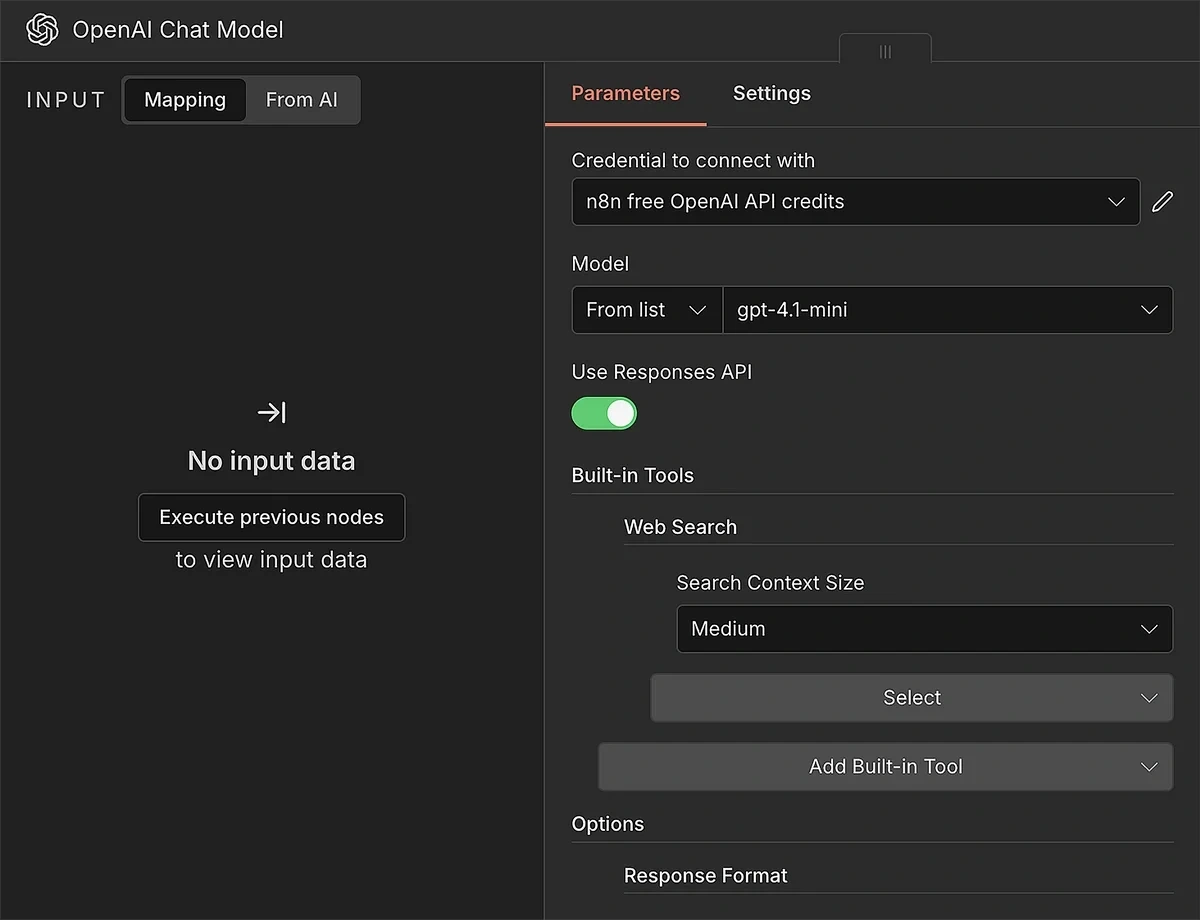
Task: Open the Parameters tab
Action: pyautogui.click(x=625, y=93)
